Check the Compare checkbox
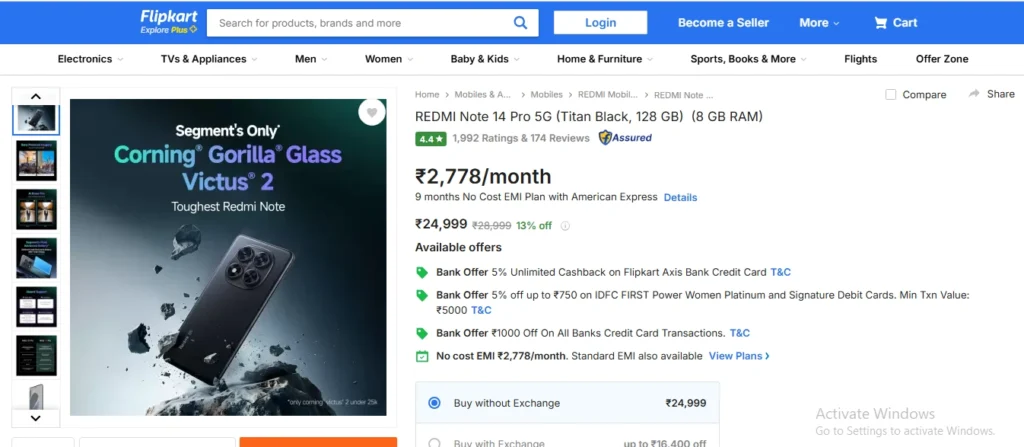The image size is (1024, 447). click(x=891, y=94)
